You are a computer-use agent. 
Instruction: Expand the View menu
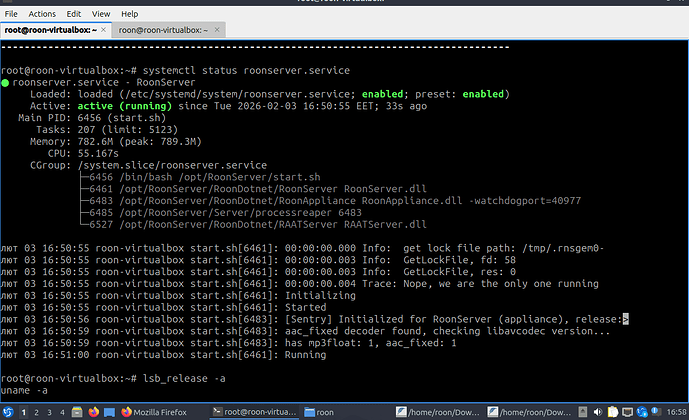point(101,14)
